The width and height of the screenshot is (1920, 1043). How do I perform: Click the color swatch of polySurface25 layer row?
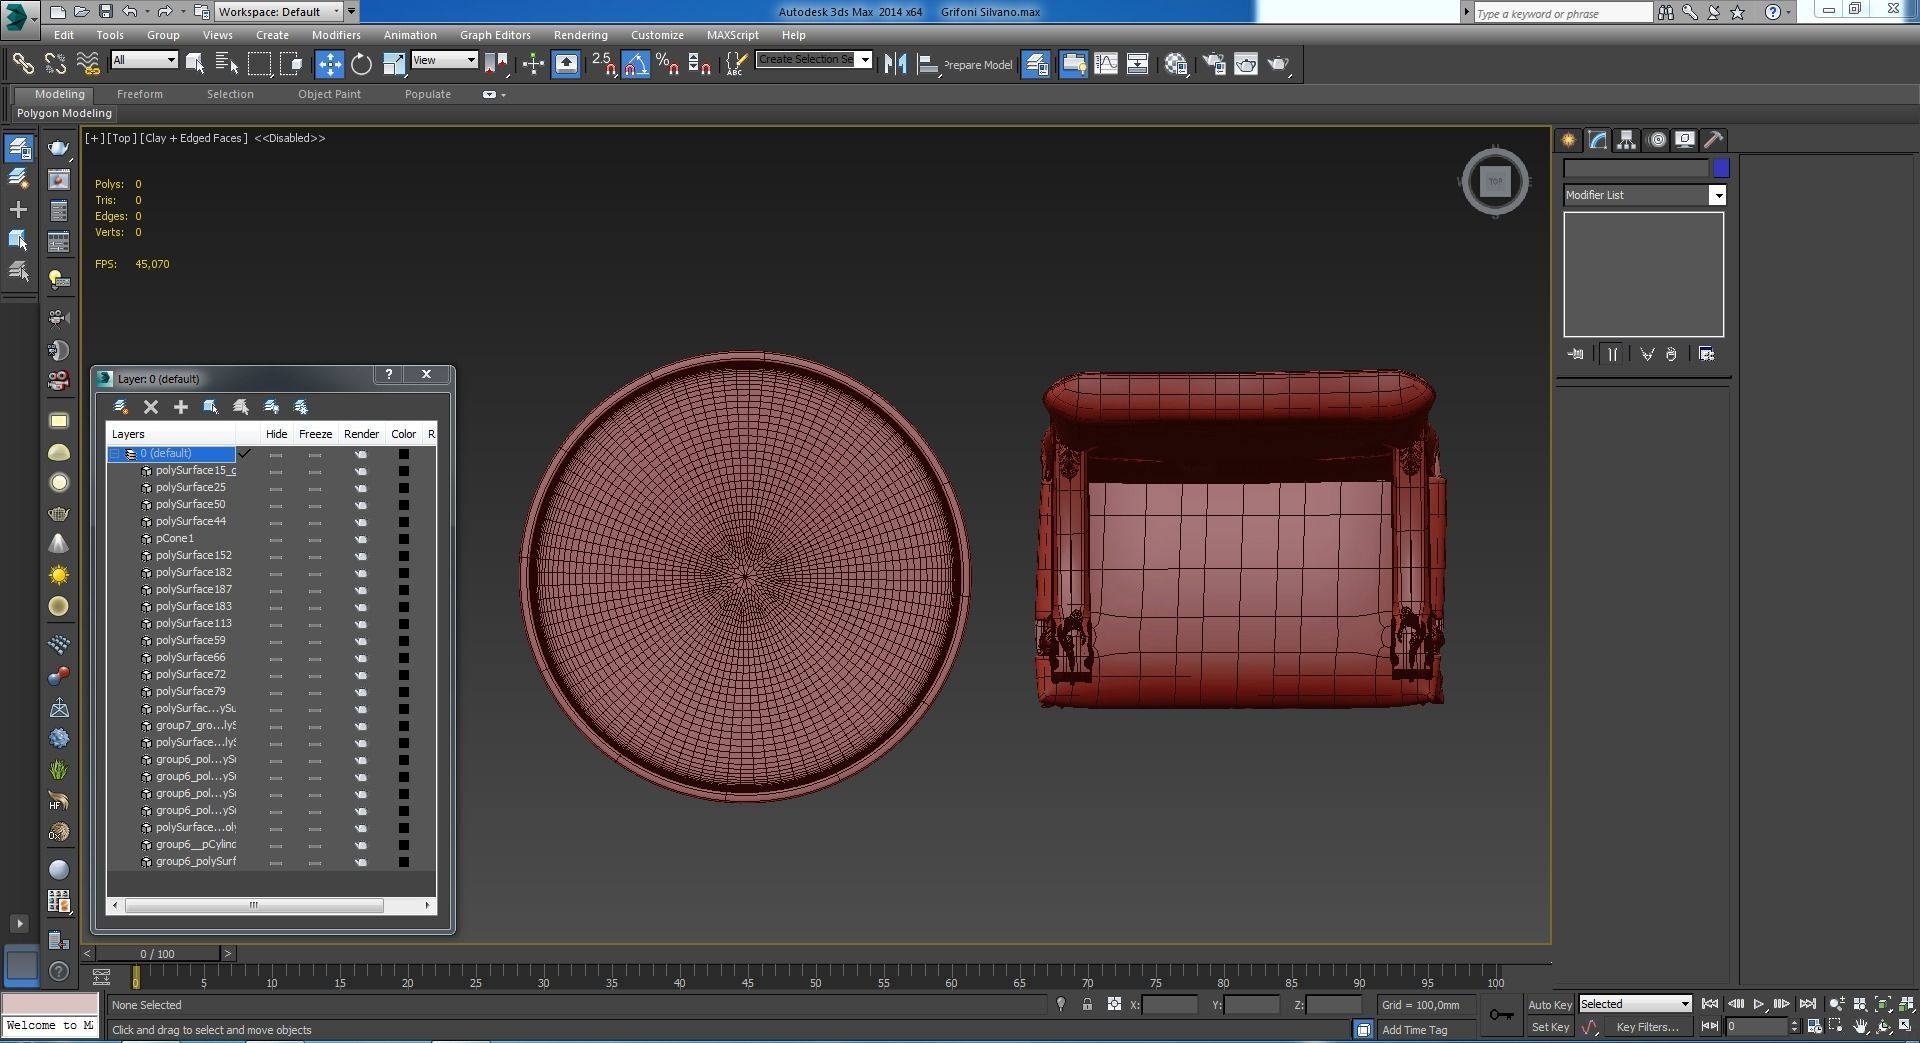[403, 488]
